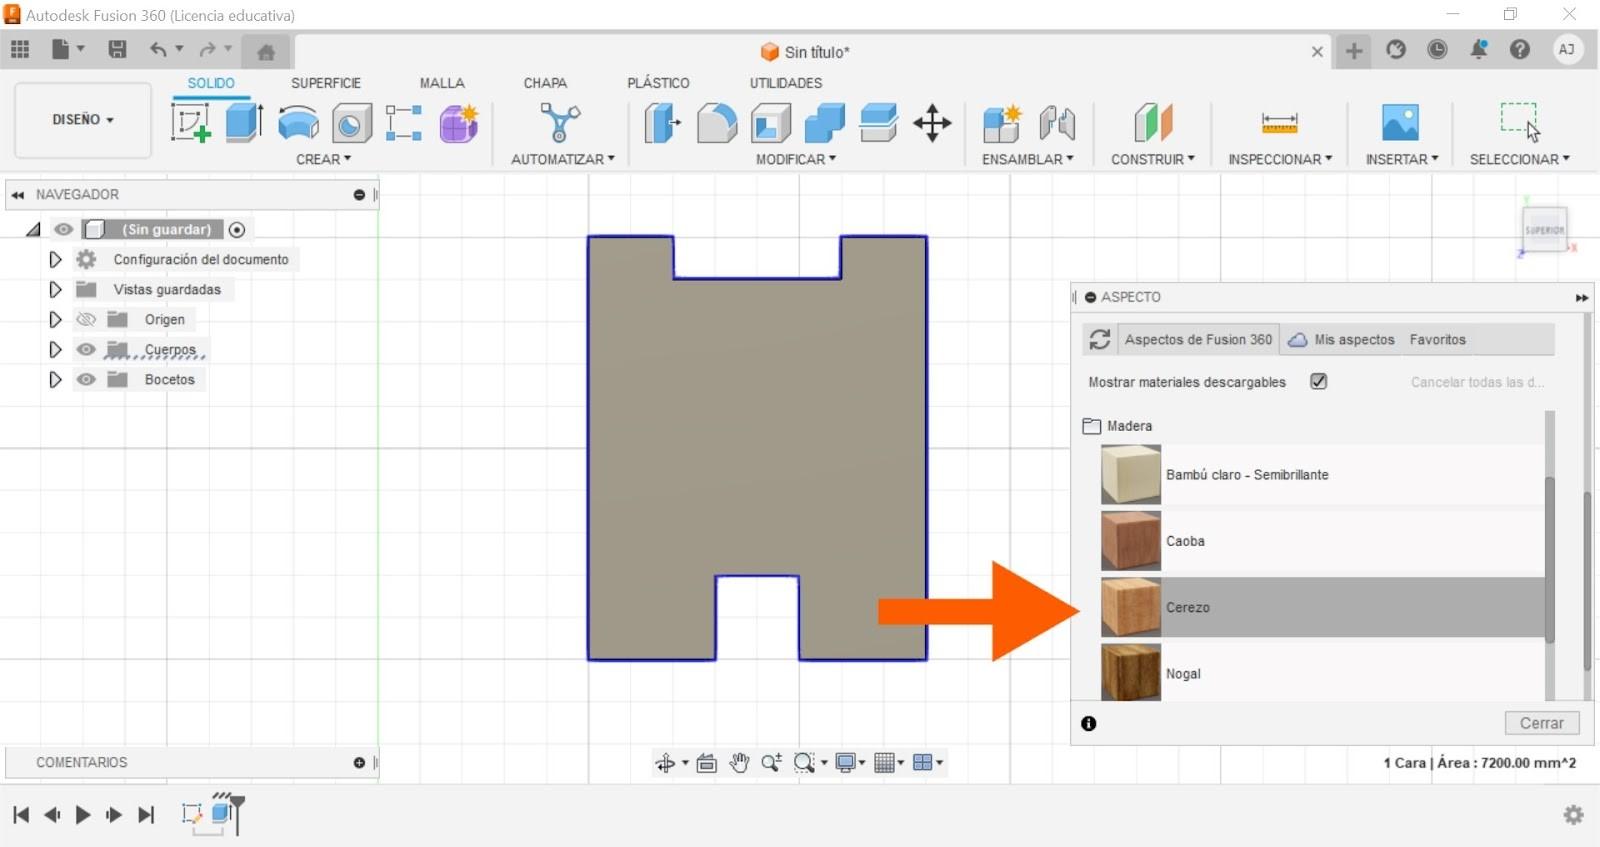1600x847 pixels.
Task: Open the job status clock icon
Action: click(1437, 49)
